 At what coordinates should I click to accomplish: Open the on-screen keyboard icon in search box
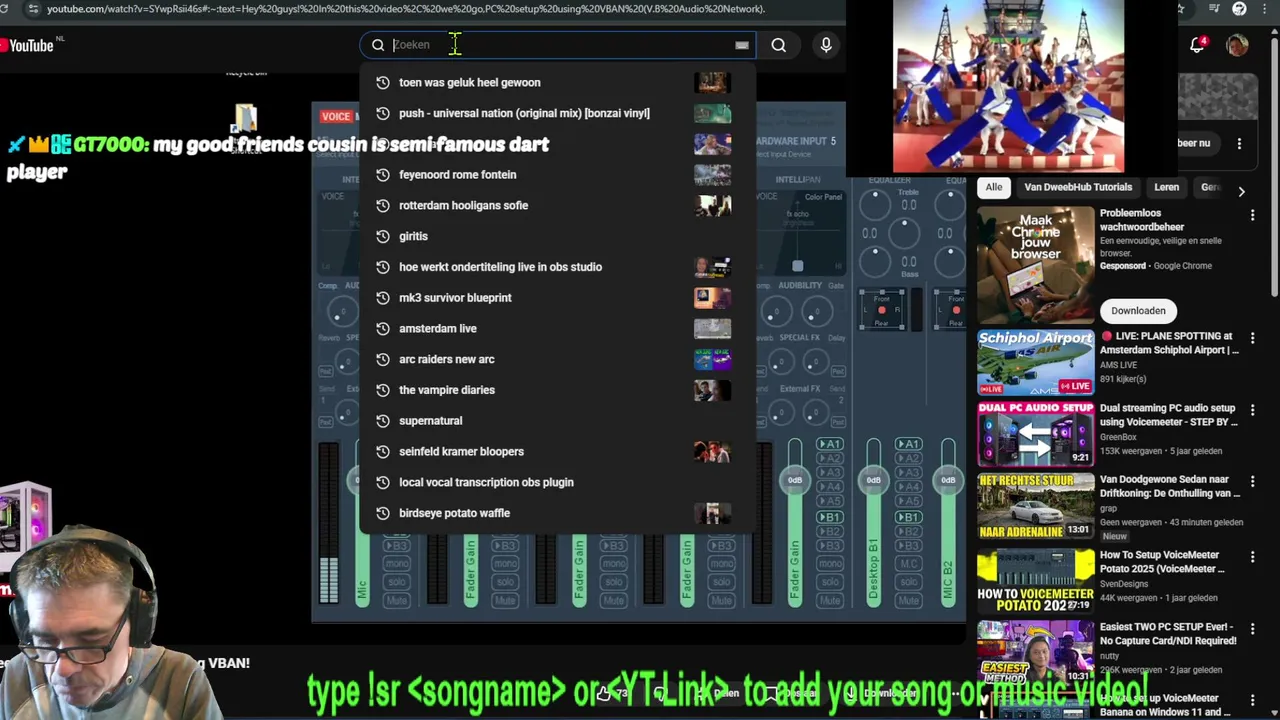(742, 45)
